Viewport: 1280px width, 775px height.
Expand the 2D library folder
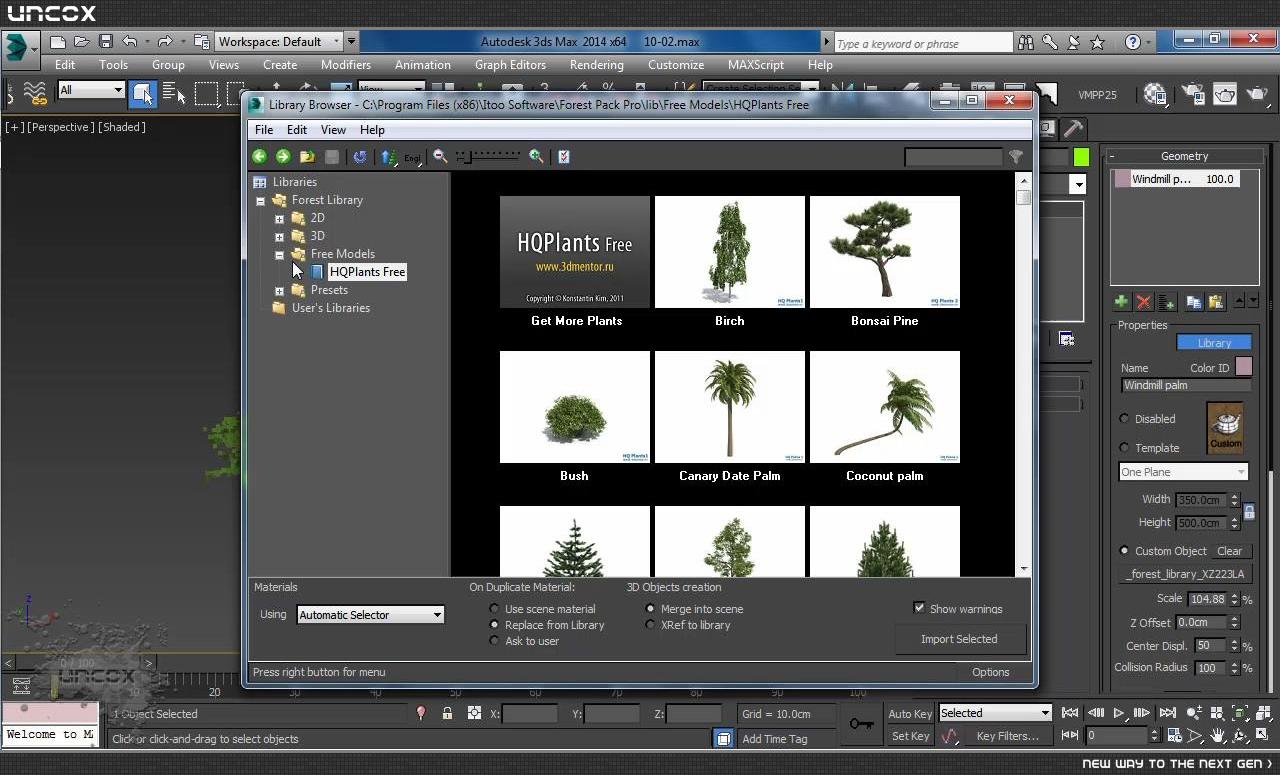(279, 218)
